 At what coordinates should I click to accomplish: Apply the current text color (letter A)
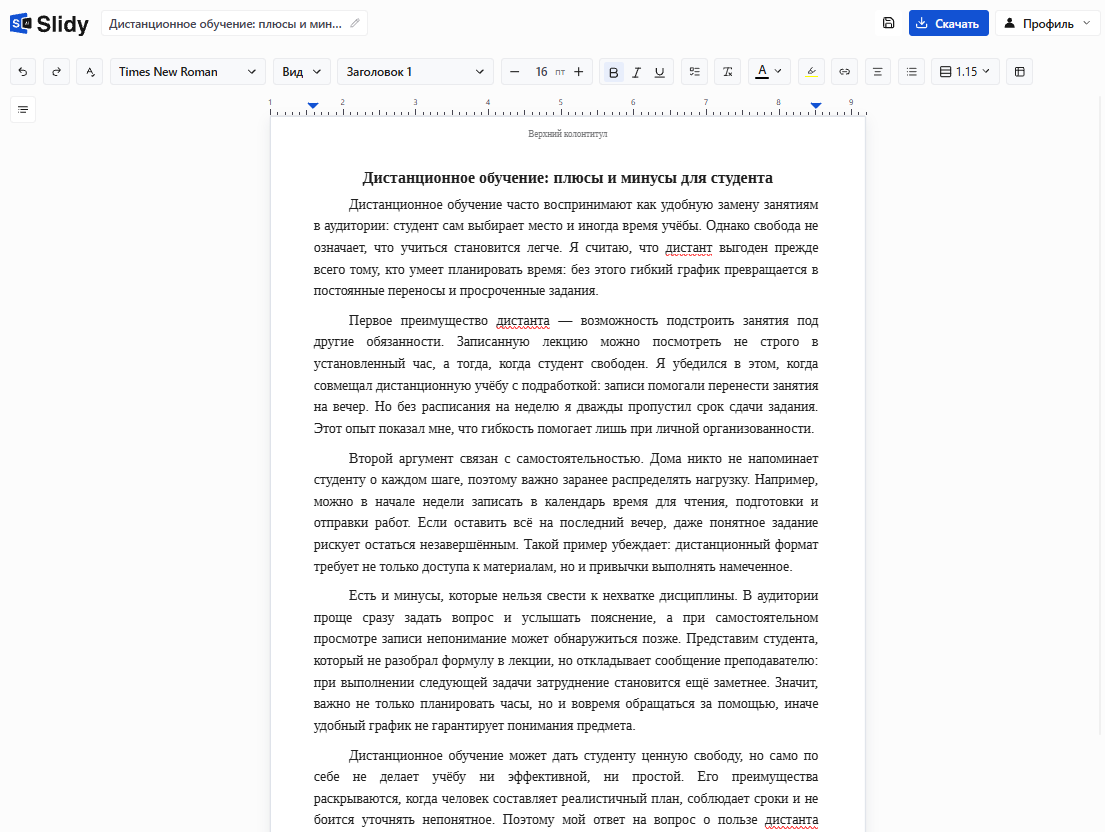[762, 72]
